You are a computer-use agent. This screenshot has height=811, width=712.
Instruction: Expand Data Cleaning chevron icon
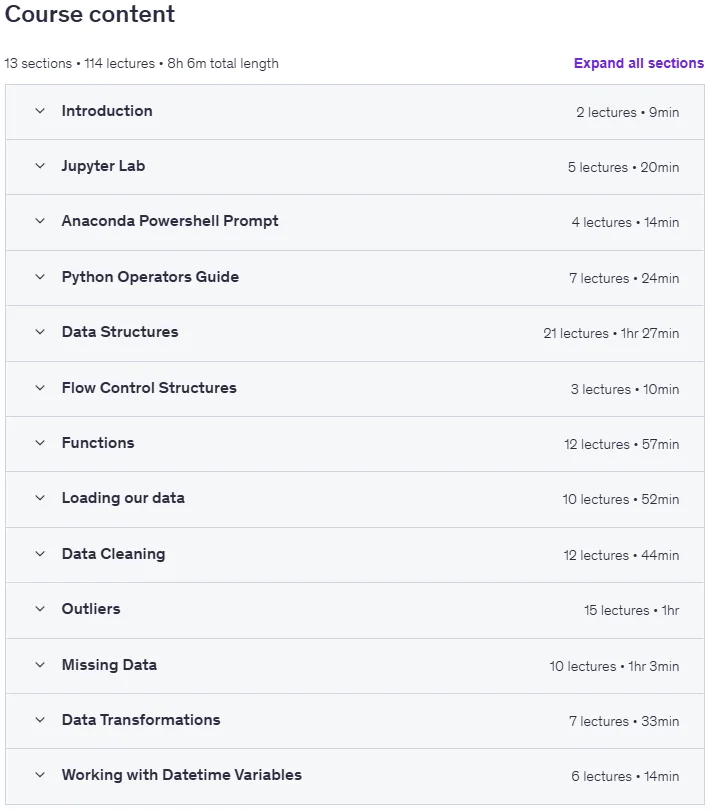pyautogui.click(x=40, y=554)
